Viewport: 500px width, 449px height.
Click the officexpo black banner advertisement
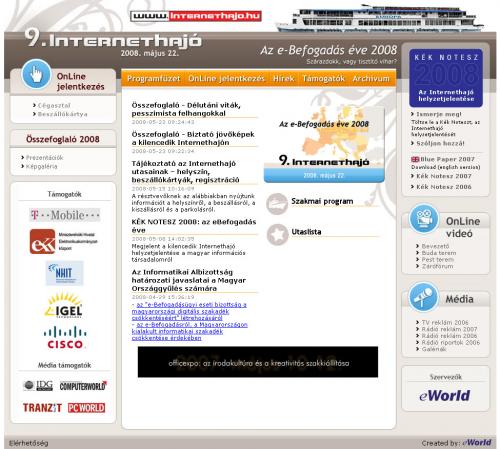point(258,362)
